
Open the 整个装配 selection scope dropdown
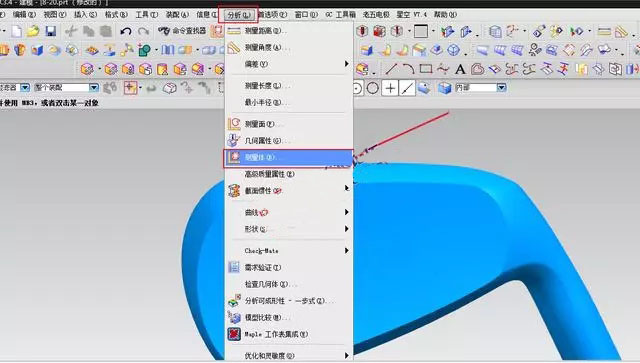click(x=94, y=87)
